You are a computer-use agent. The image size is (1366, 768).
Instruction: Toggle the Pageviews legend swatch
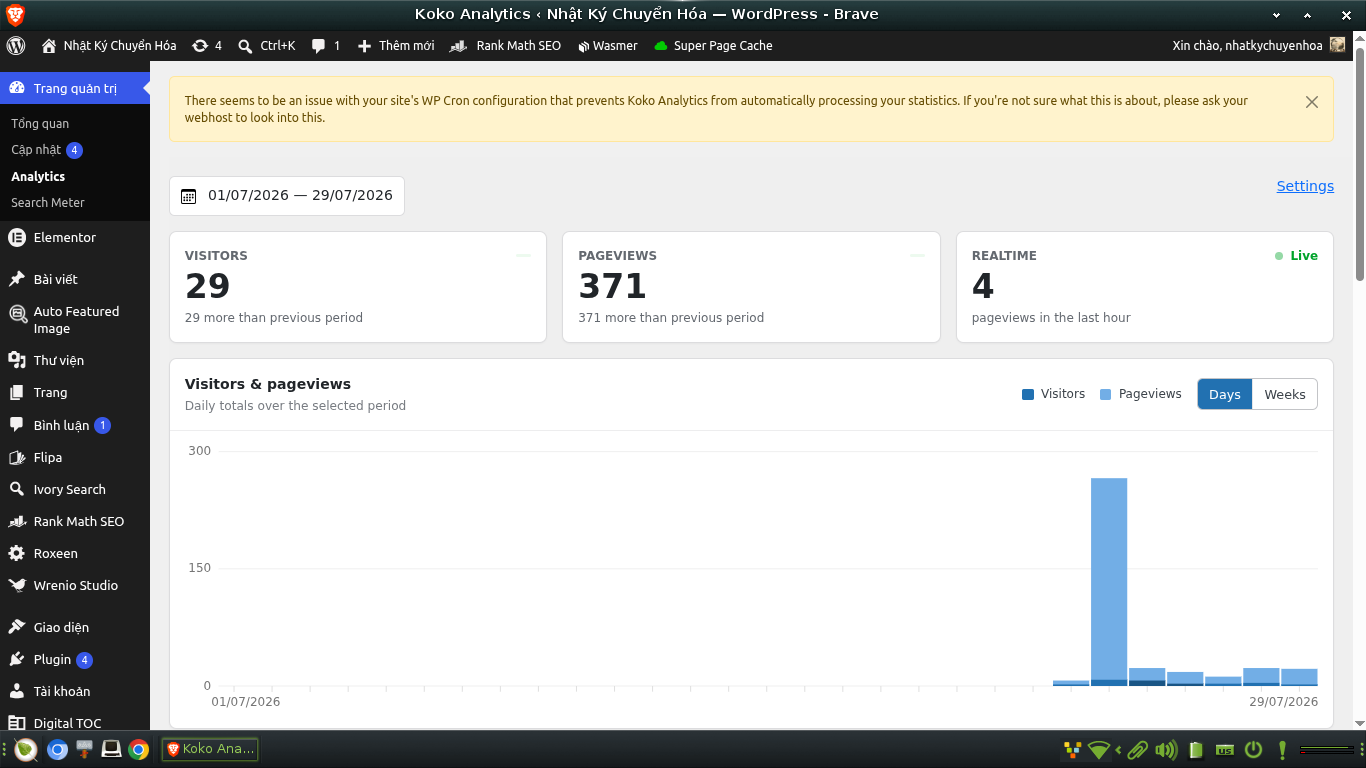(x=1106, y=394)
